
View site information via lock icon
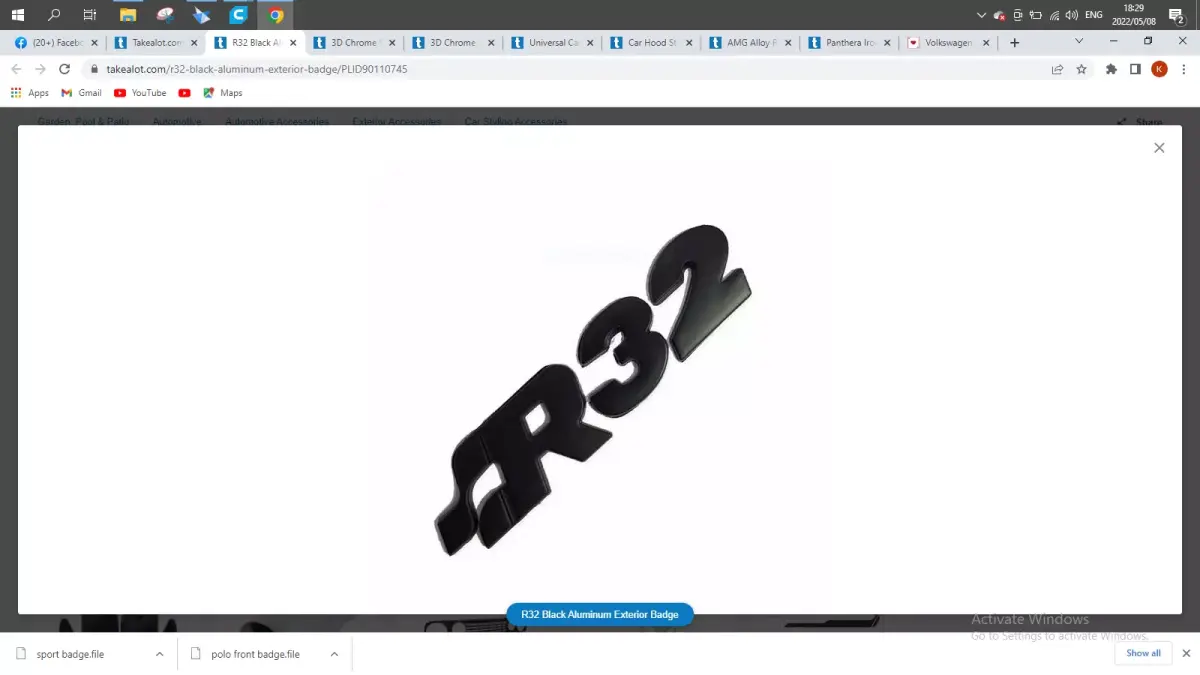tap(95, 69)
